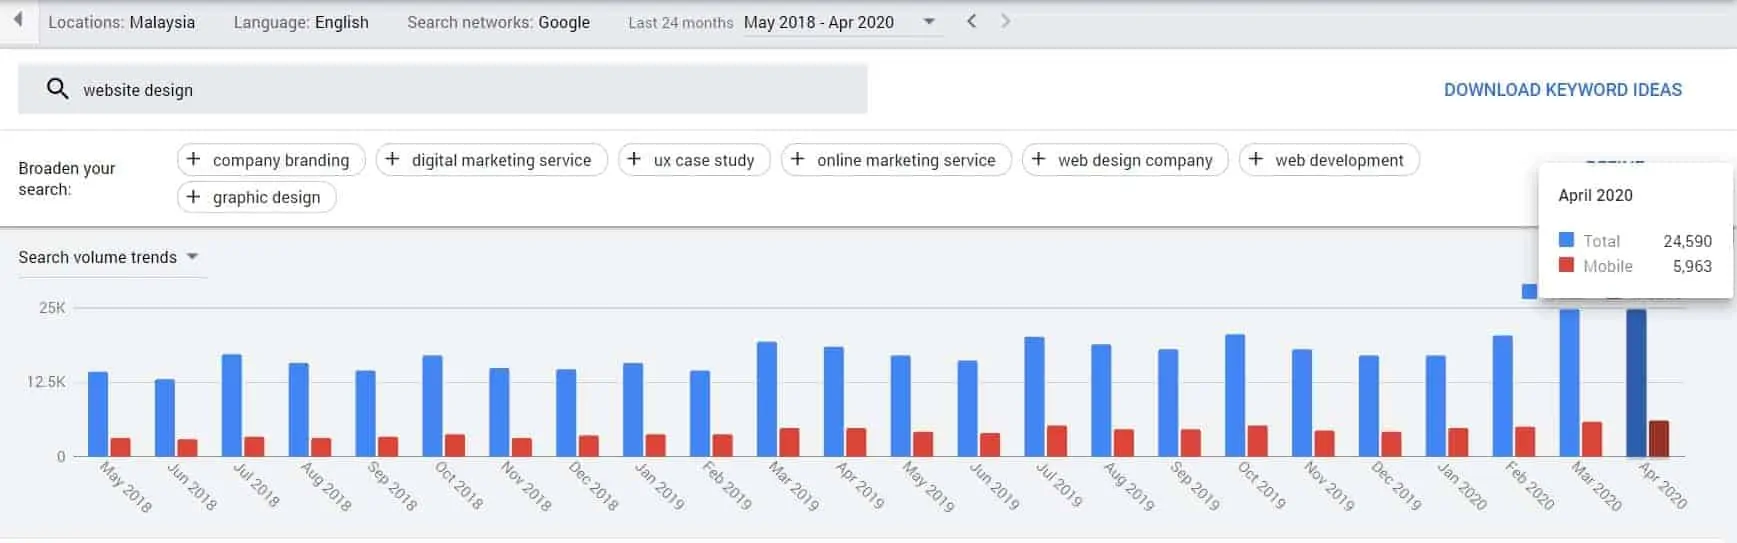Go to next date range arrow
This screenshot has width=1737, height=543.
tap(1005, 21)
